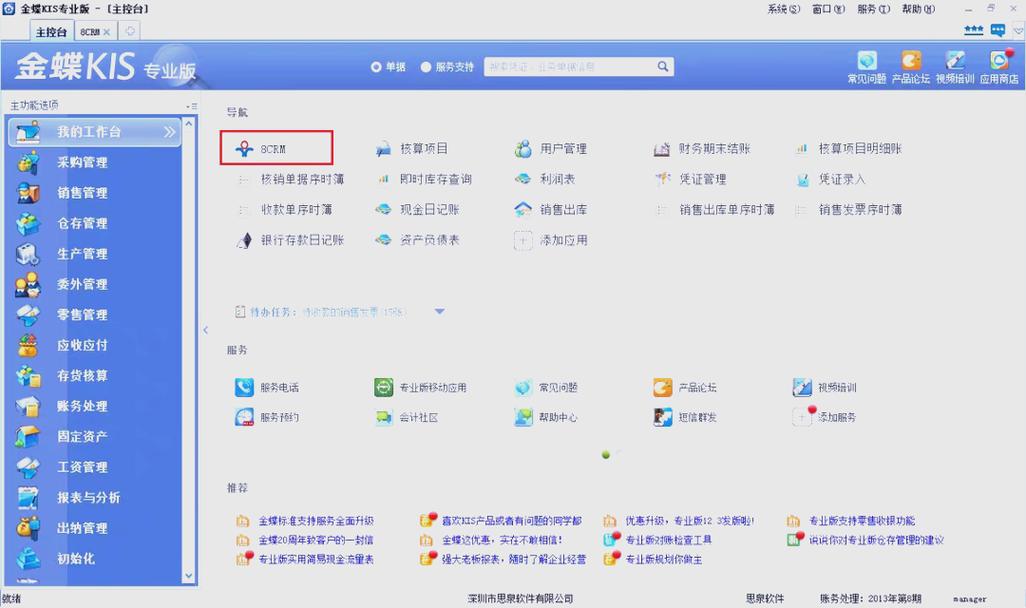
Task: Open the 常见问题 icon in top header
Action: pyautogui.click(x=866, y=67)
